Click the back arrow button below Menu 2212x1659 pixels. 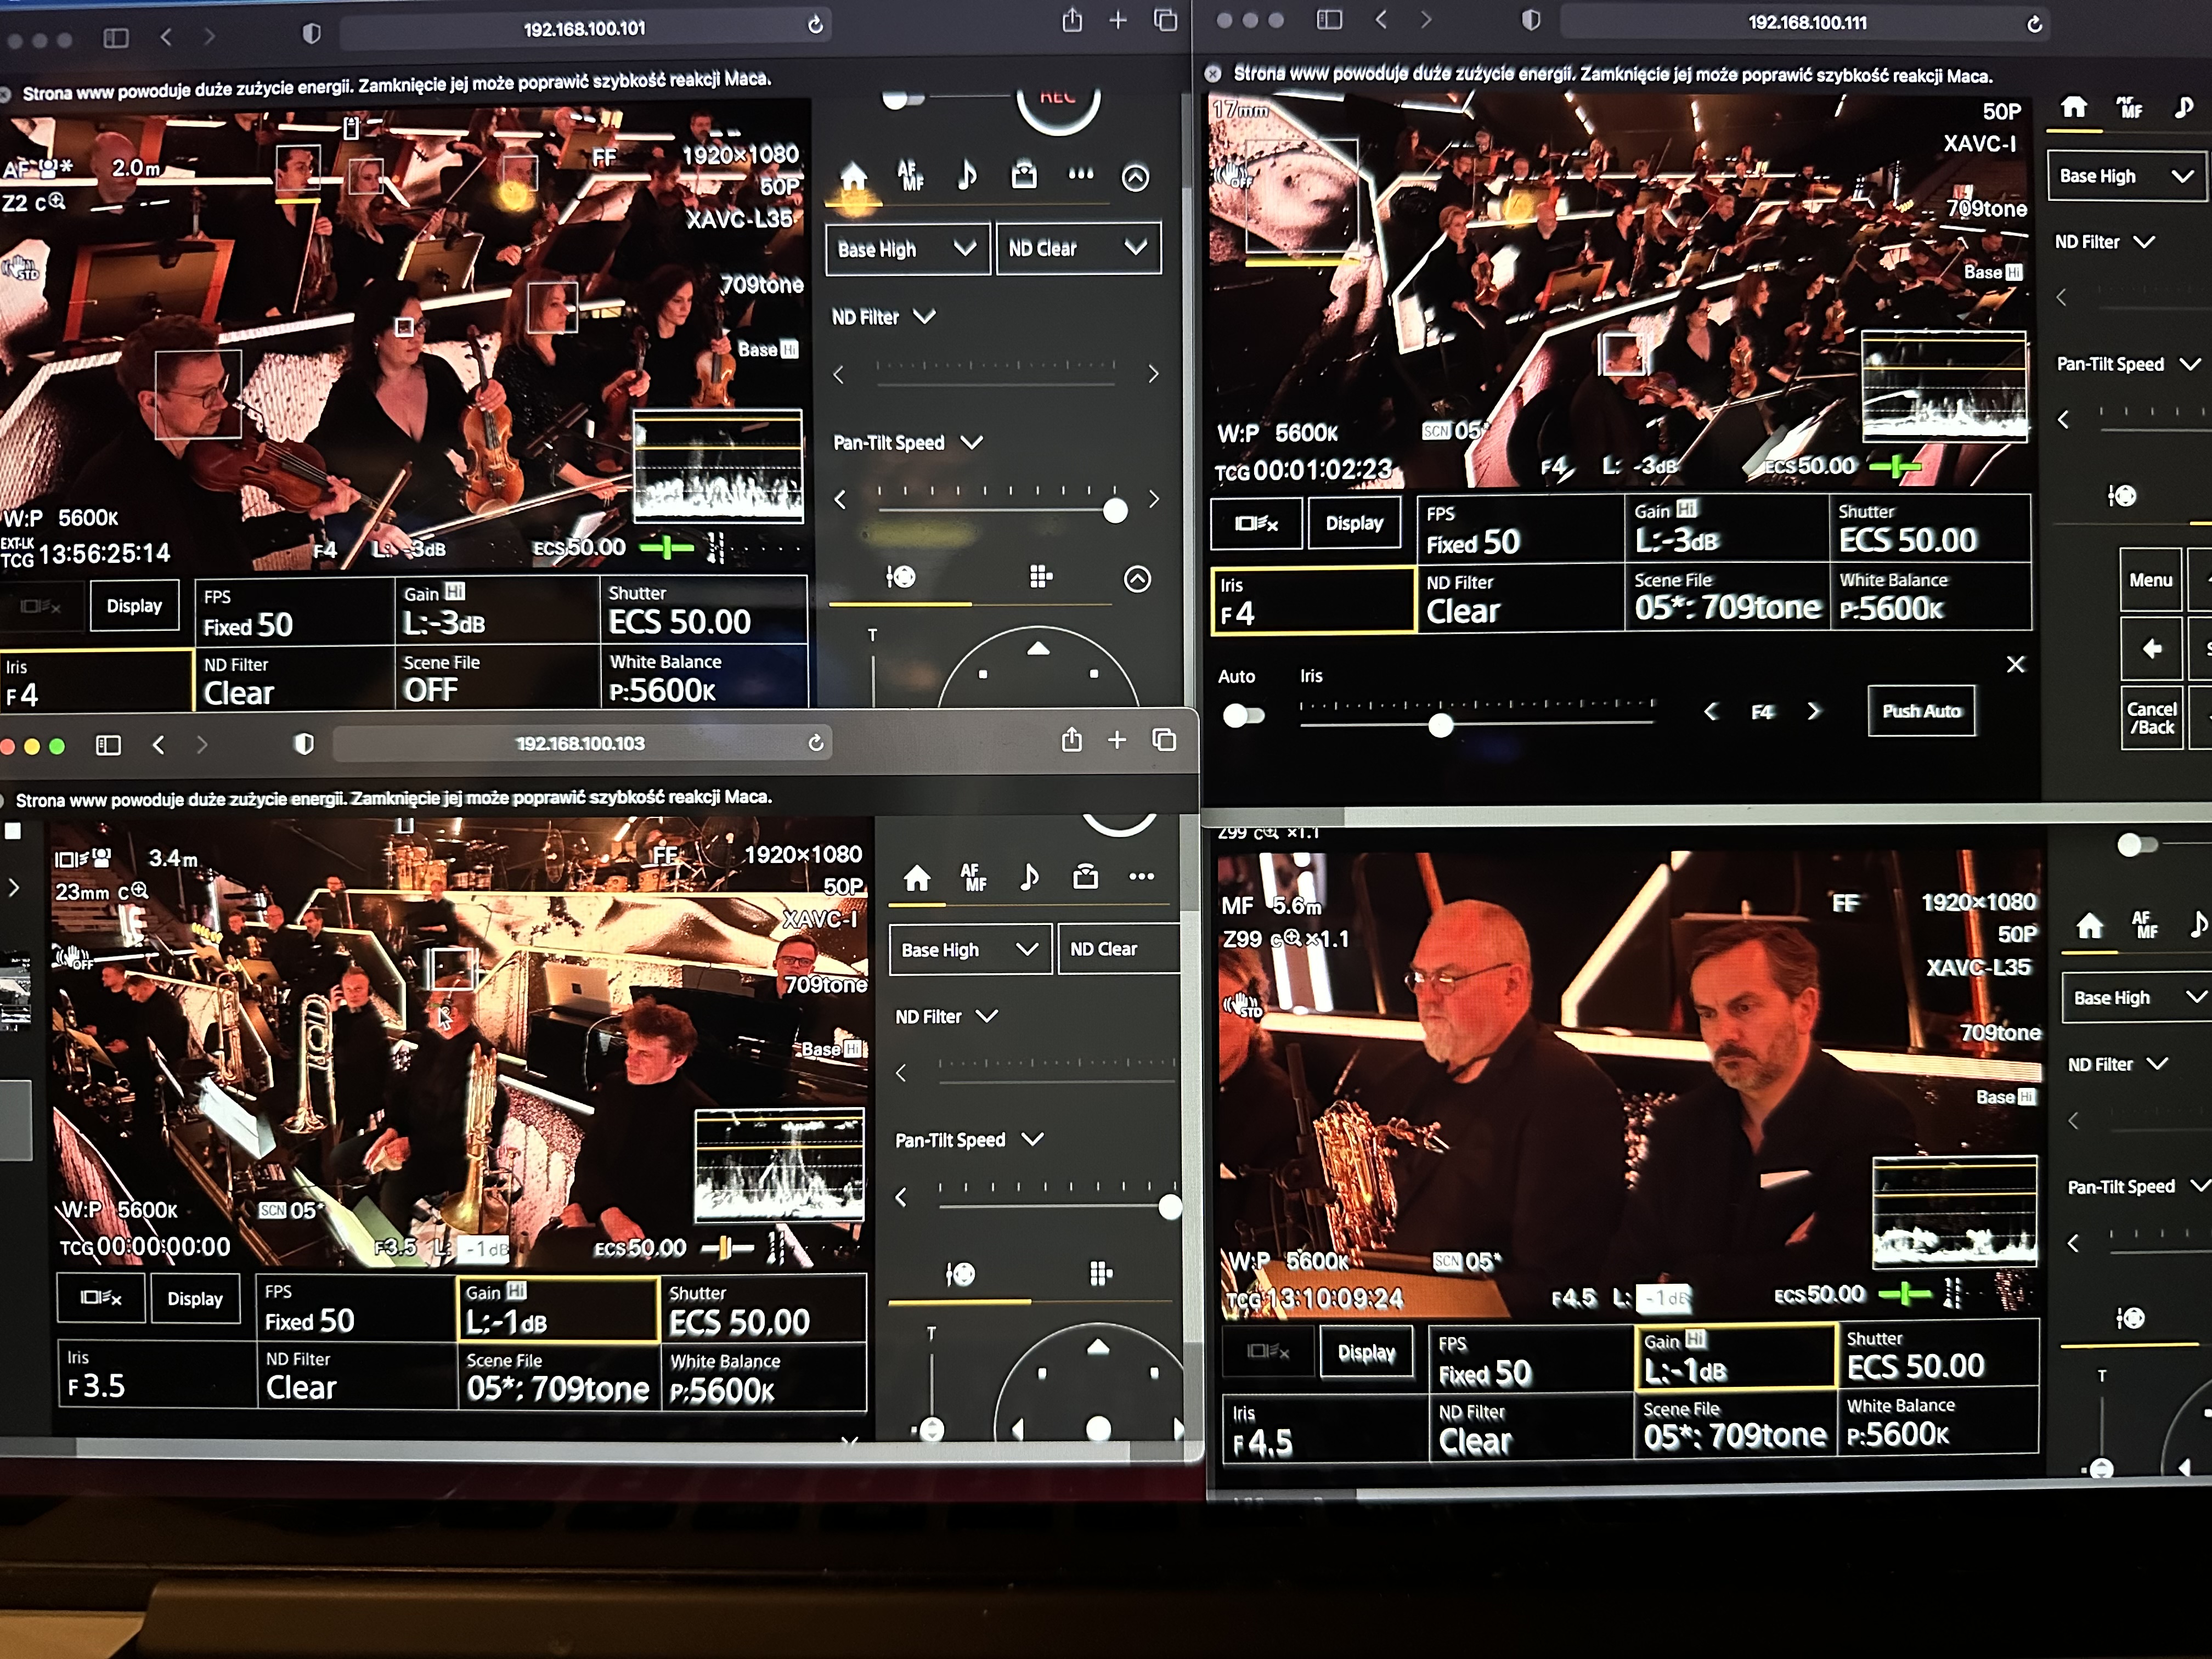pos(2151,649)
